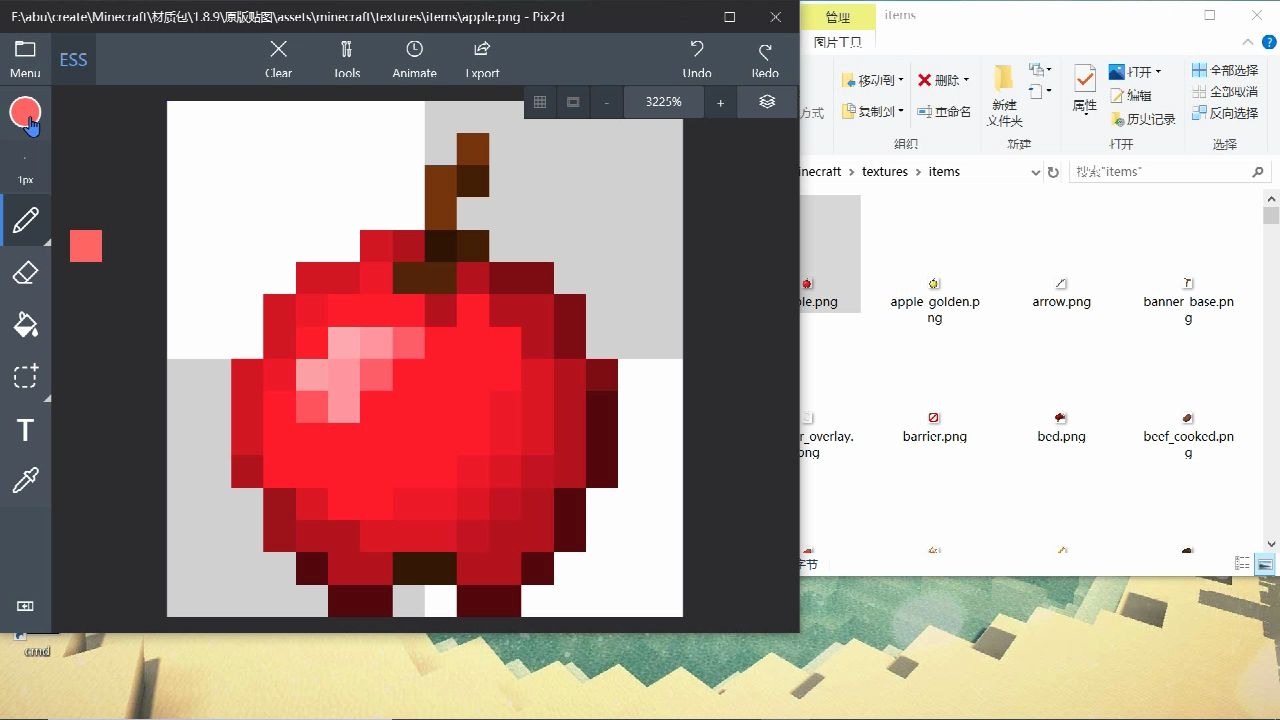Click the items breadcrumb in address bar
This screenshot has width=1280, height=720.
click(x=944, y=172)
